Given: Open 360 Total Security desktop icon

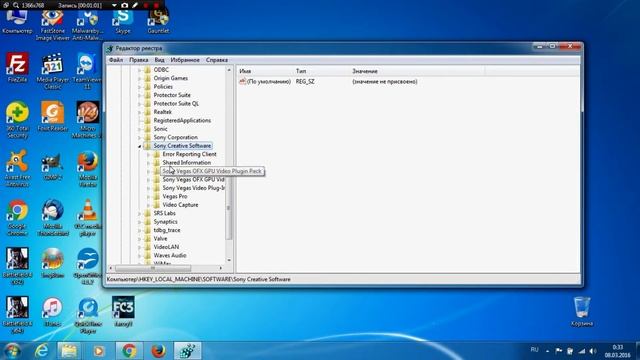Looking at the screenshot, I should [x=17, y=120].
